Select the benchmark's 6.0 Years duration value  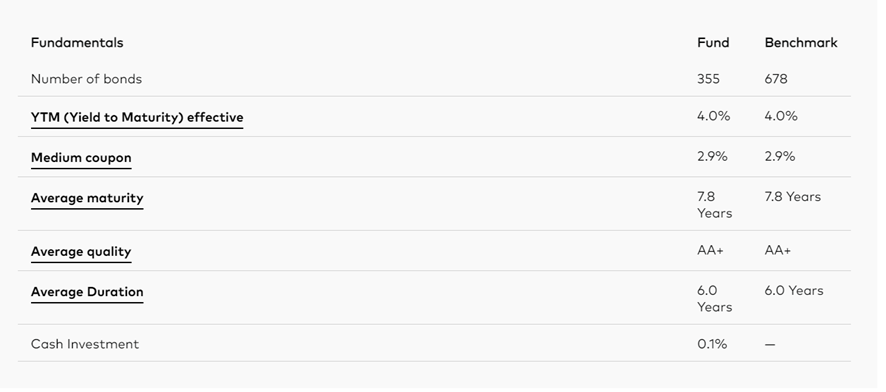point(794,291)
